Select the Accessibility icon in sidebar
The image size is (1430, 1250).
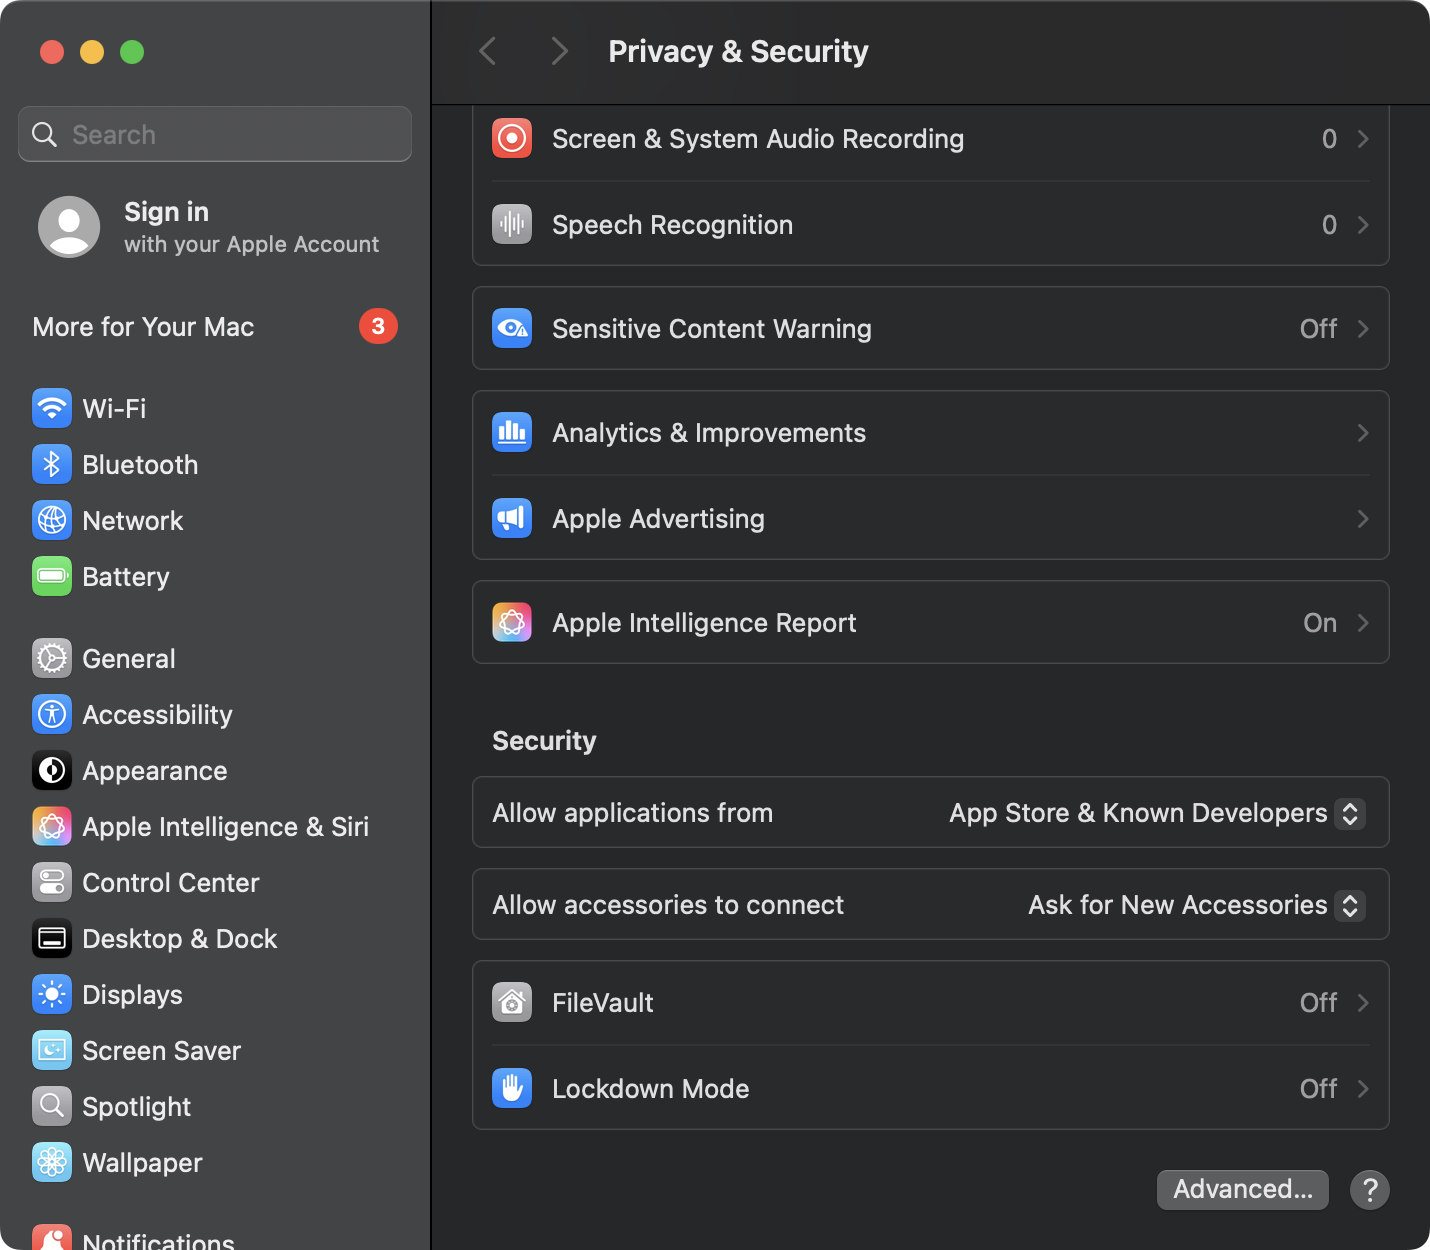[52, 714]
